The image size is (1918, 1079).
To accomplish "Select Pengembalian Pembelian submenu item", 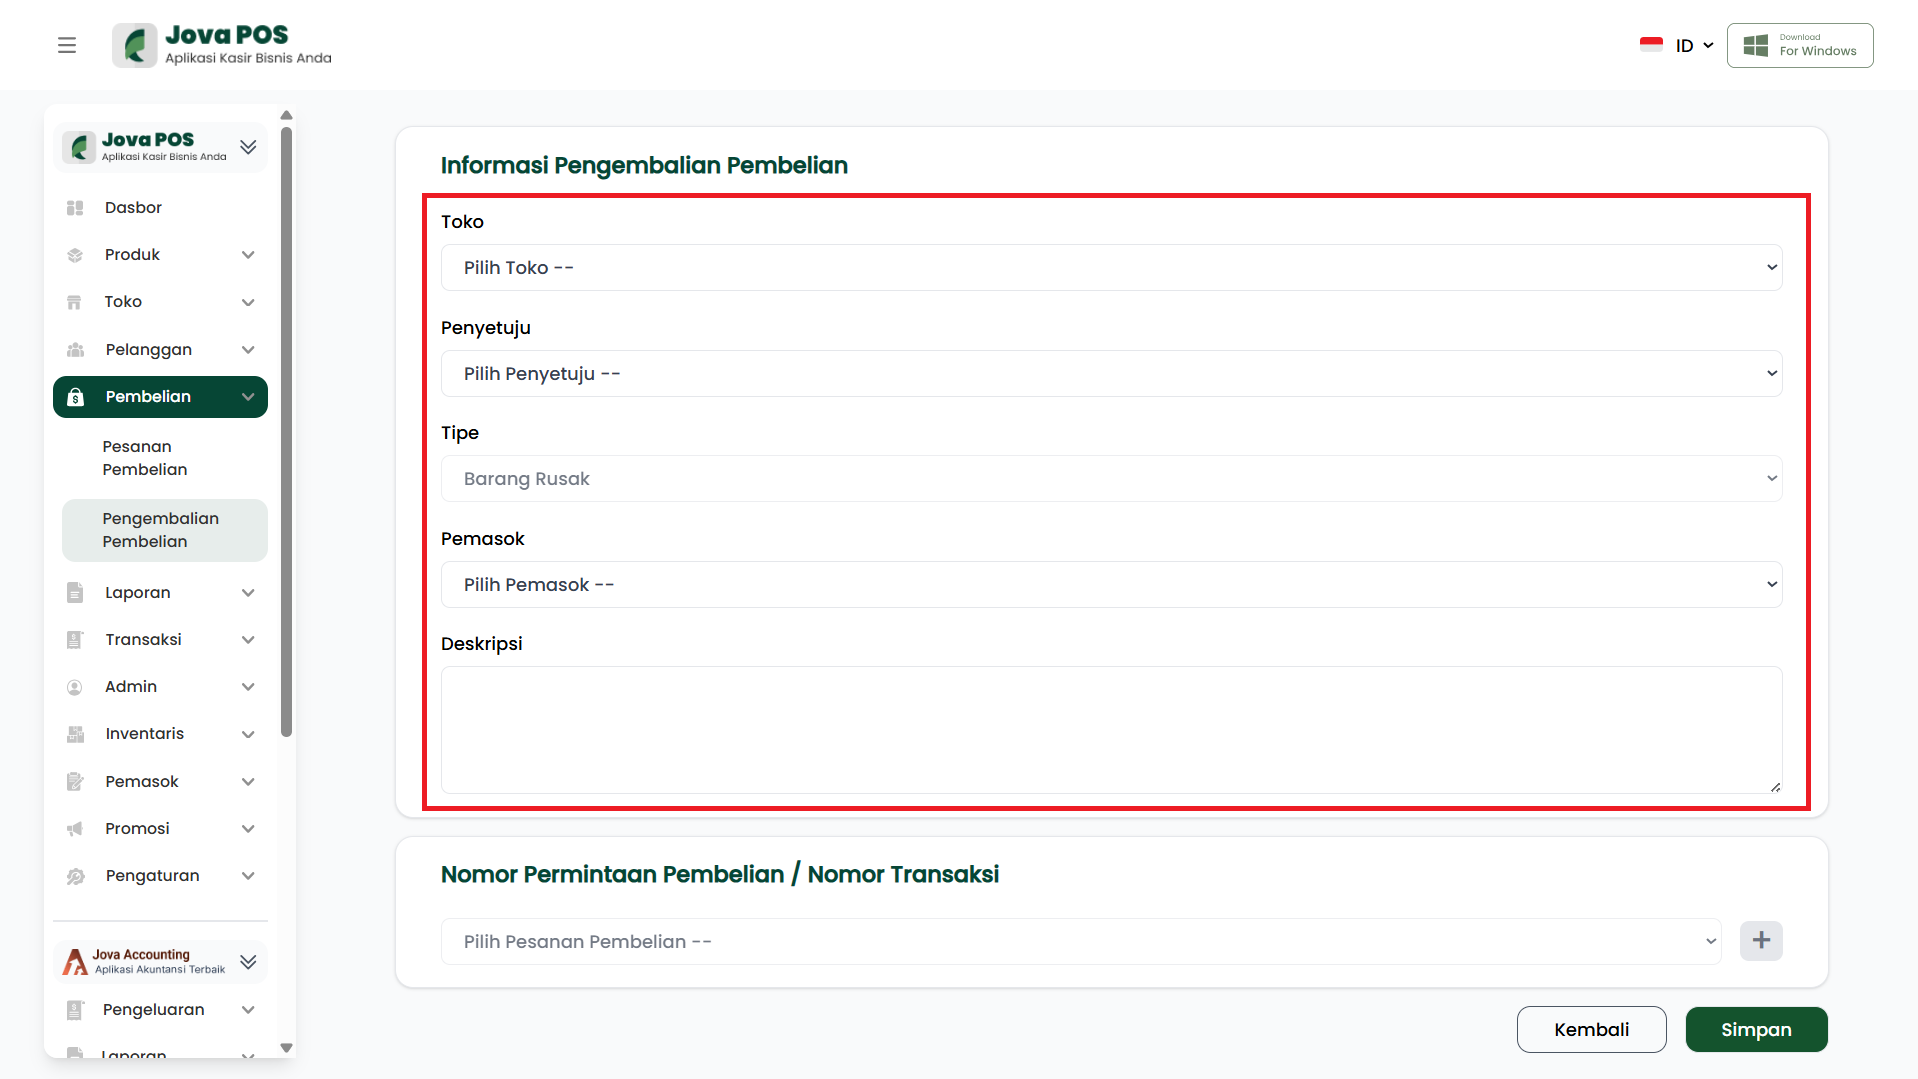I will pyautogui.click(x=160, y=530).
